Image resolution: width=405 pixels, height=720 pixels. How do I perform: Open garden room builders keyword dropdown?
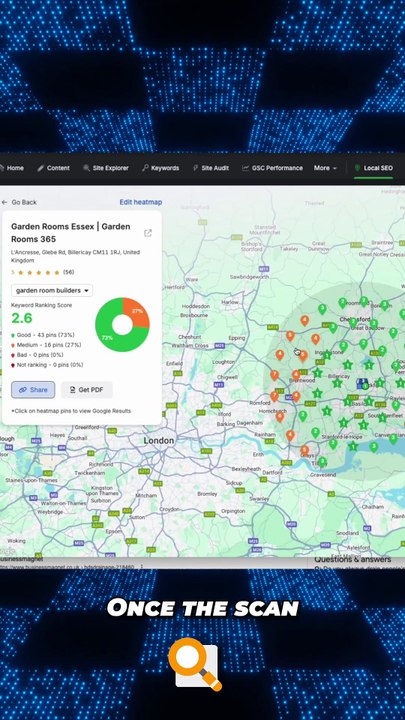tap(52, 290)
